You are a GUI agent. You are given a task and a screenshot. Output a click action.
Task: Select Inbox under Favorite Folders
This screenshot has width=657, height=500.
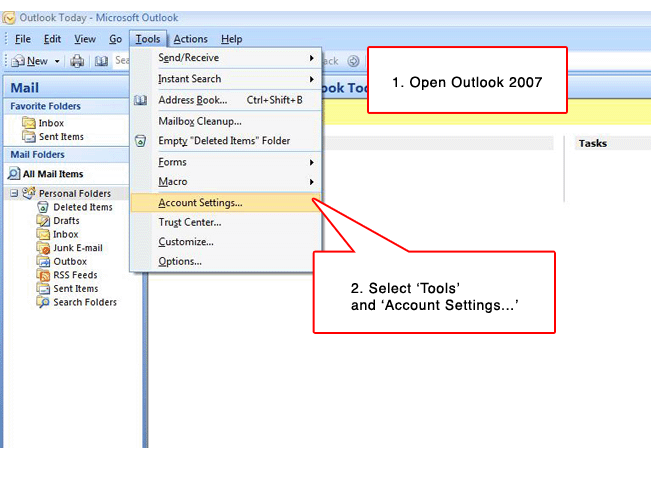(x=51, y=123)
